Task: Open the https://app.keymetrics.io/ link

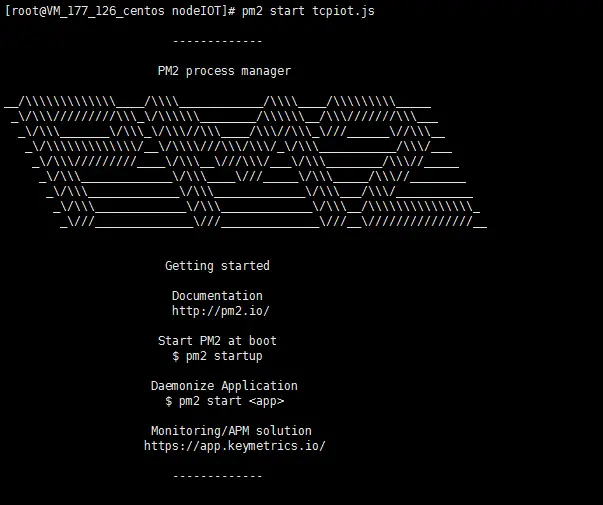Action: [x=235, y=446]
